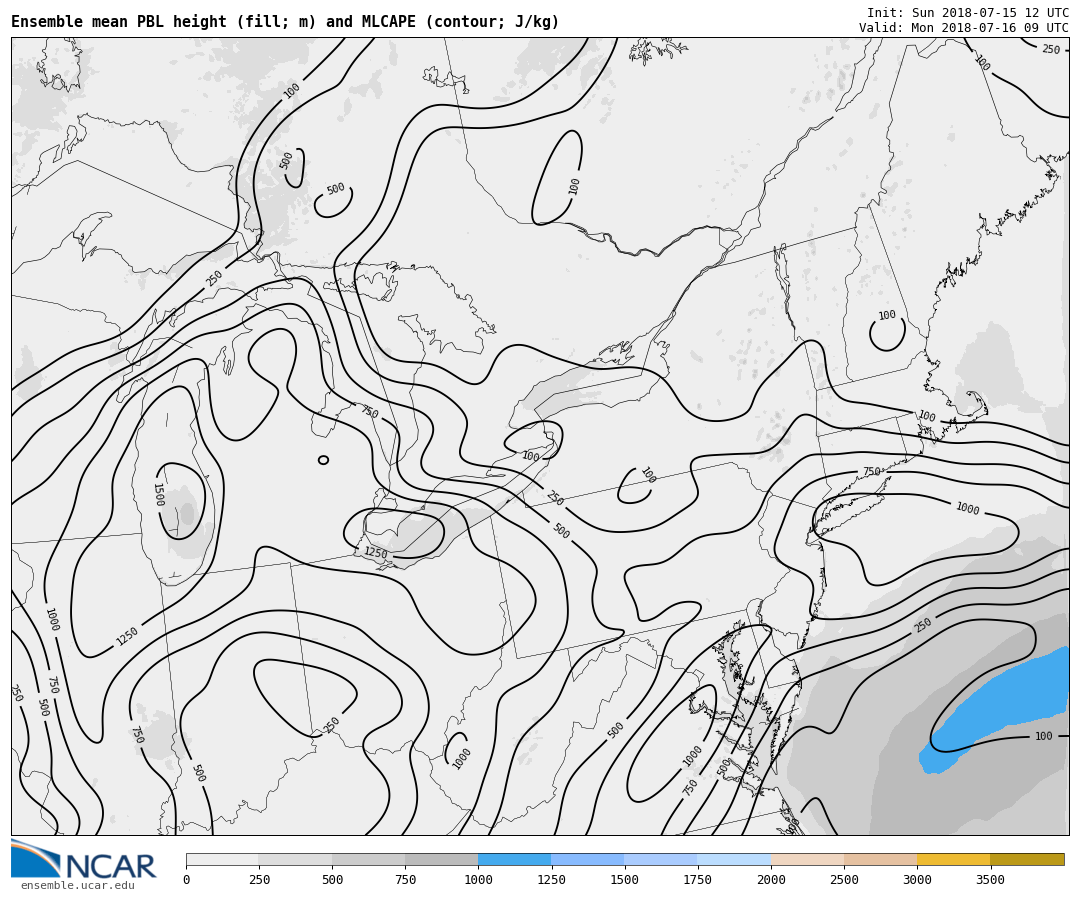
Task: Pick the 750–1000 dark gray colorbar segment
Action: pyautogui.click(x=442, y=859)
